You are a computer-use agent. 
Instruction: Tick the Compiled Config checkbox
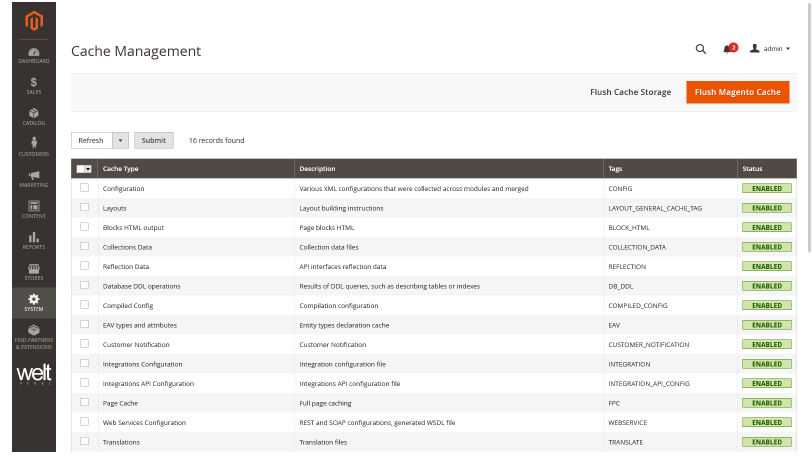pyautogui.click(x=84, y=305)
